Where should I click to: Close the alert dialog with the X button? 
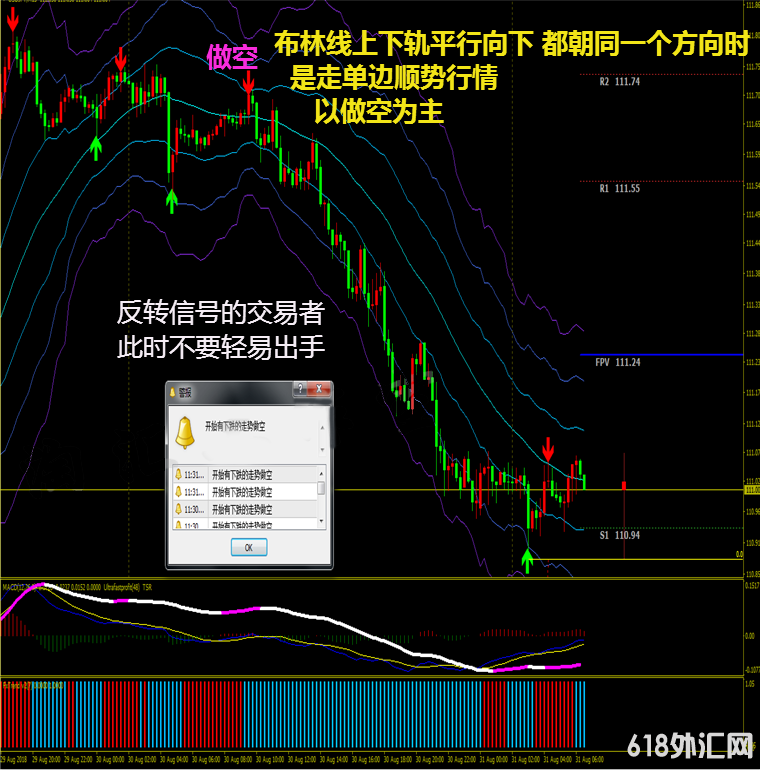pyautogui.click(x=320, y=390)
